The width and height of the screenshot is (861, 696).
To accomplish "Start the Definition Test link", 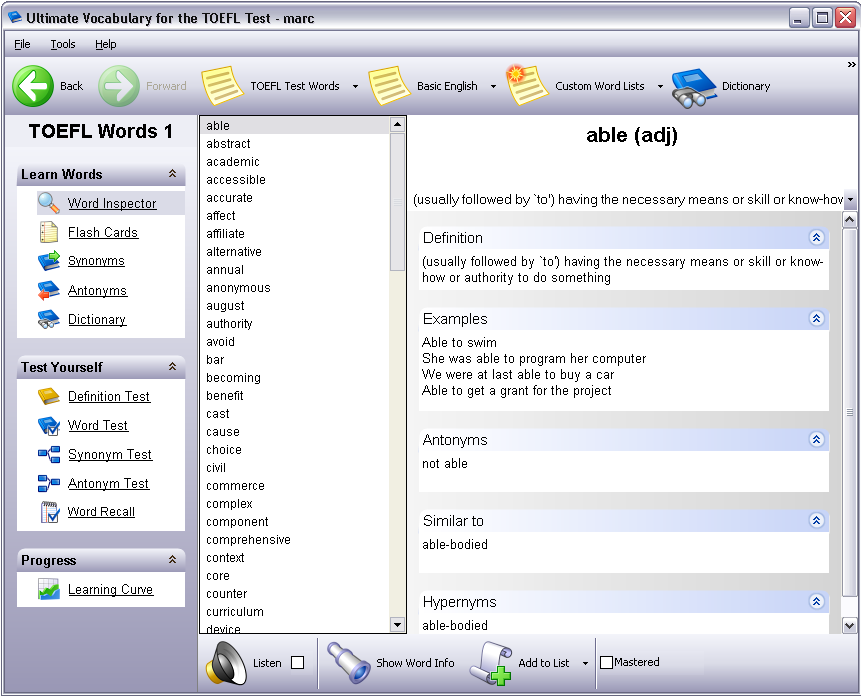I will pos(109,397).
